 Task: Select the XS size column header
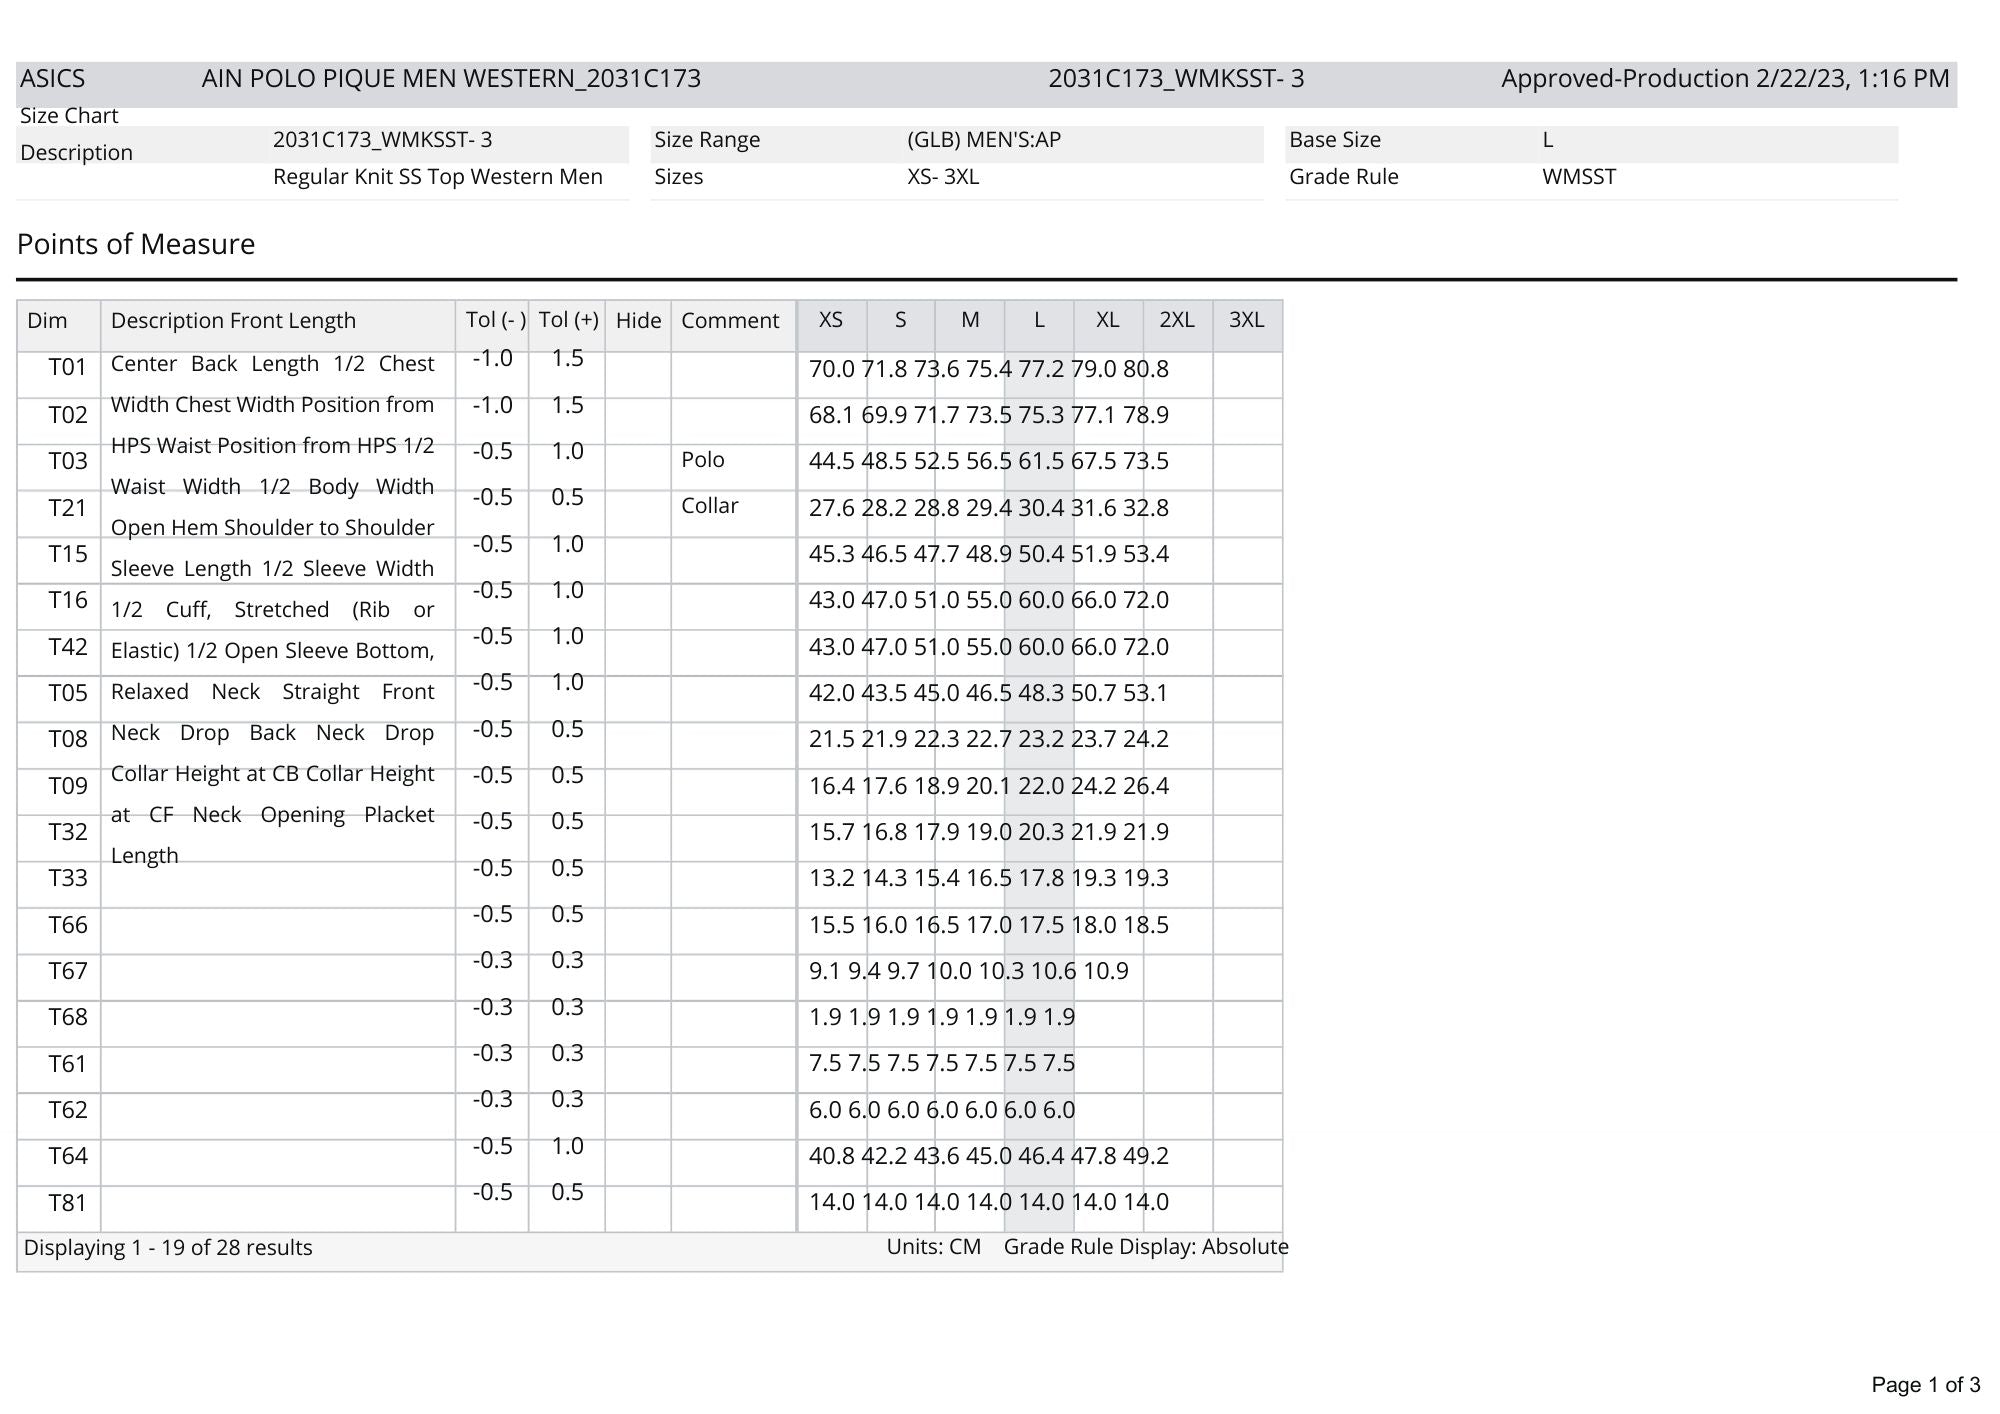click(x=830, y=320)
